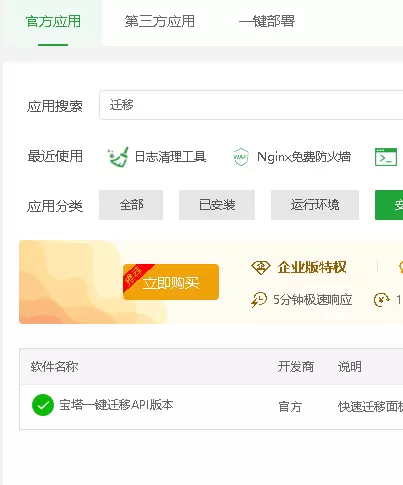This screenshot has height=485, width=403.
Task: Click the 开发商 column header
Action: click(296, 367)
